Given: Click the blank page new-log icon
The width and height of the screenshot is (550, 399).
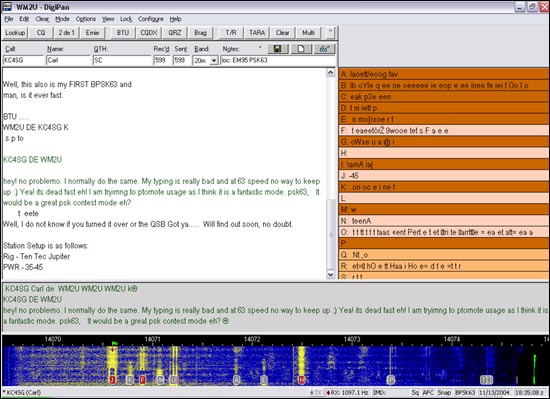Looking at the screenshot, I should 301,49.
